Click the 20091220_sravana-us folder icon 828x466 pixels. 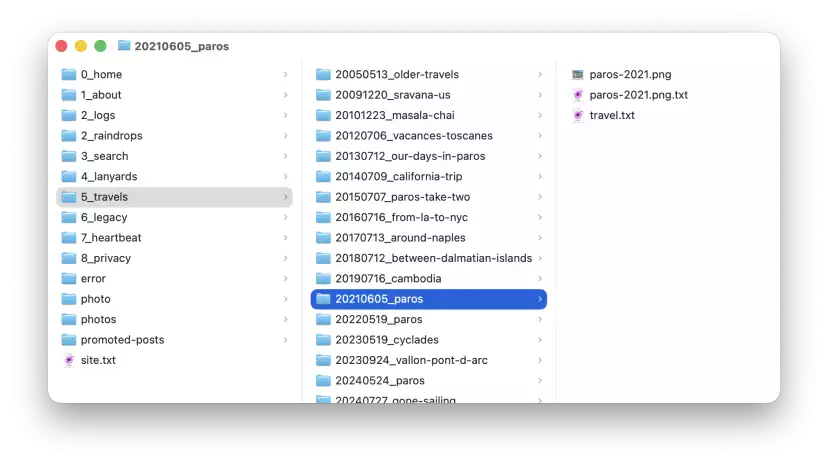point(323,95)
